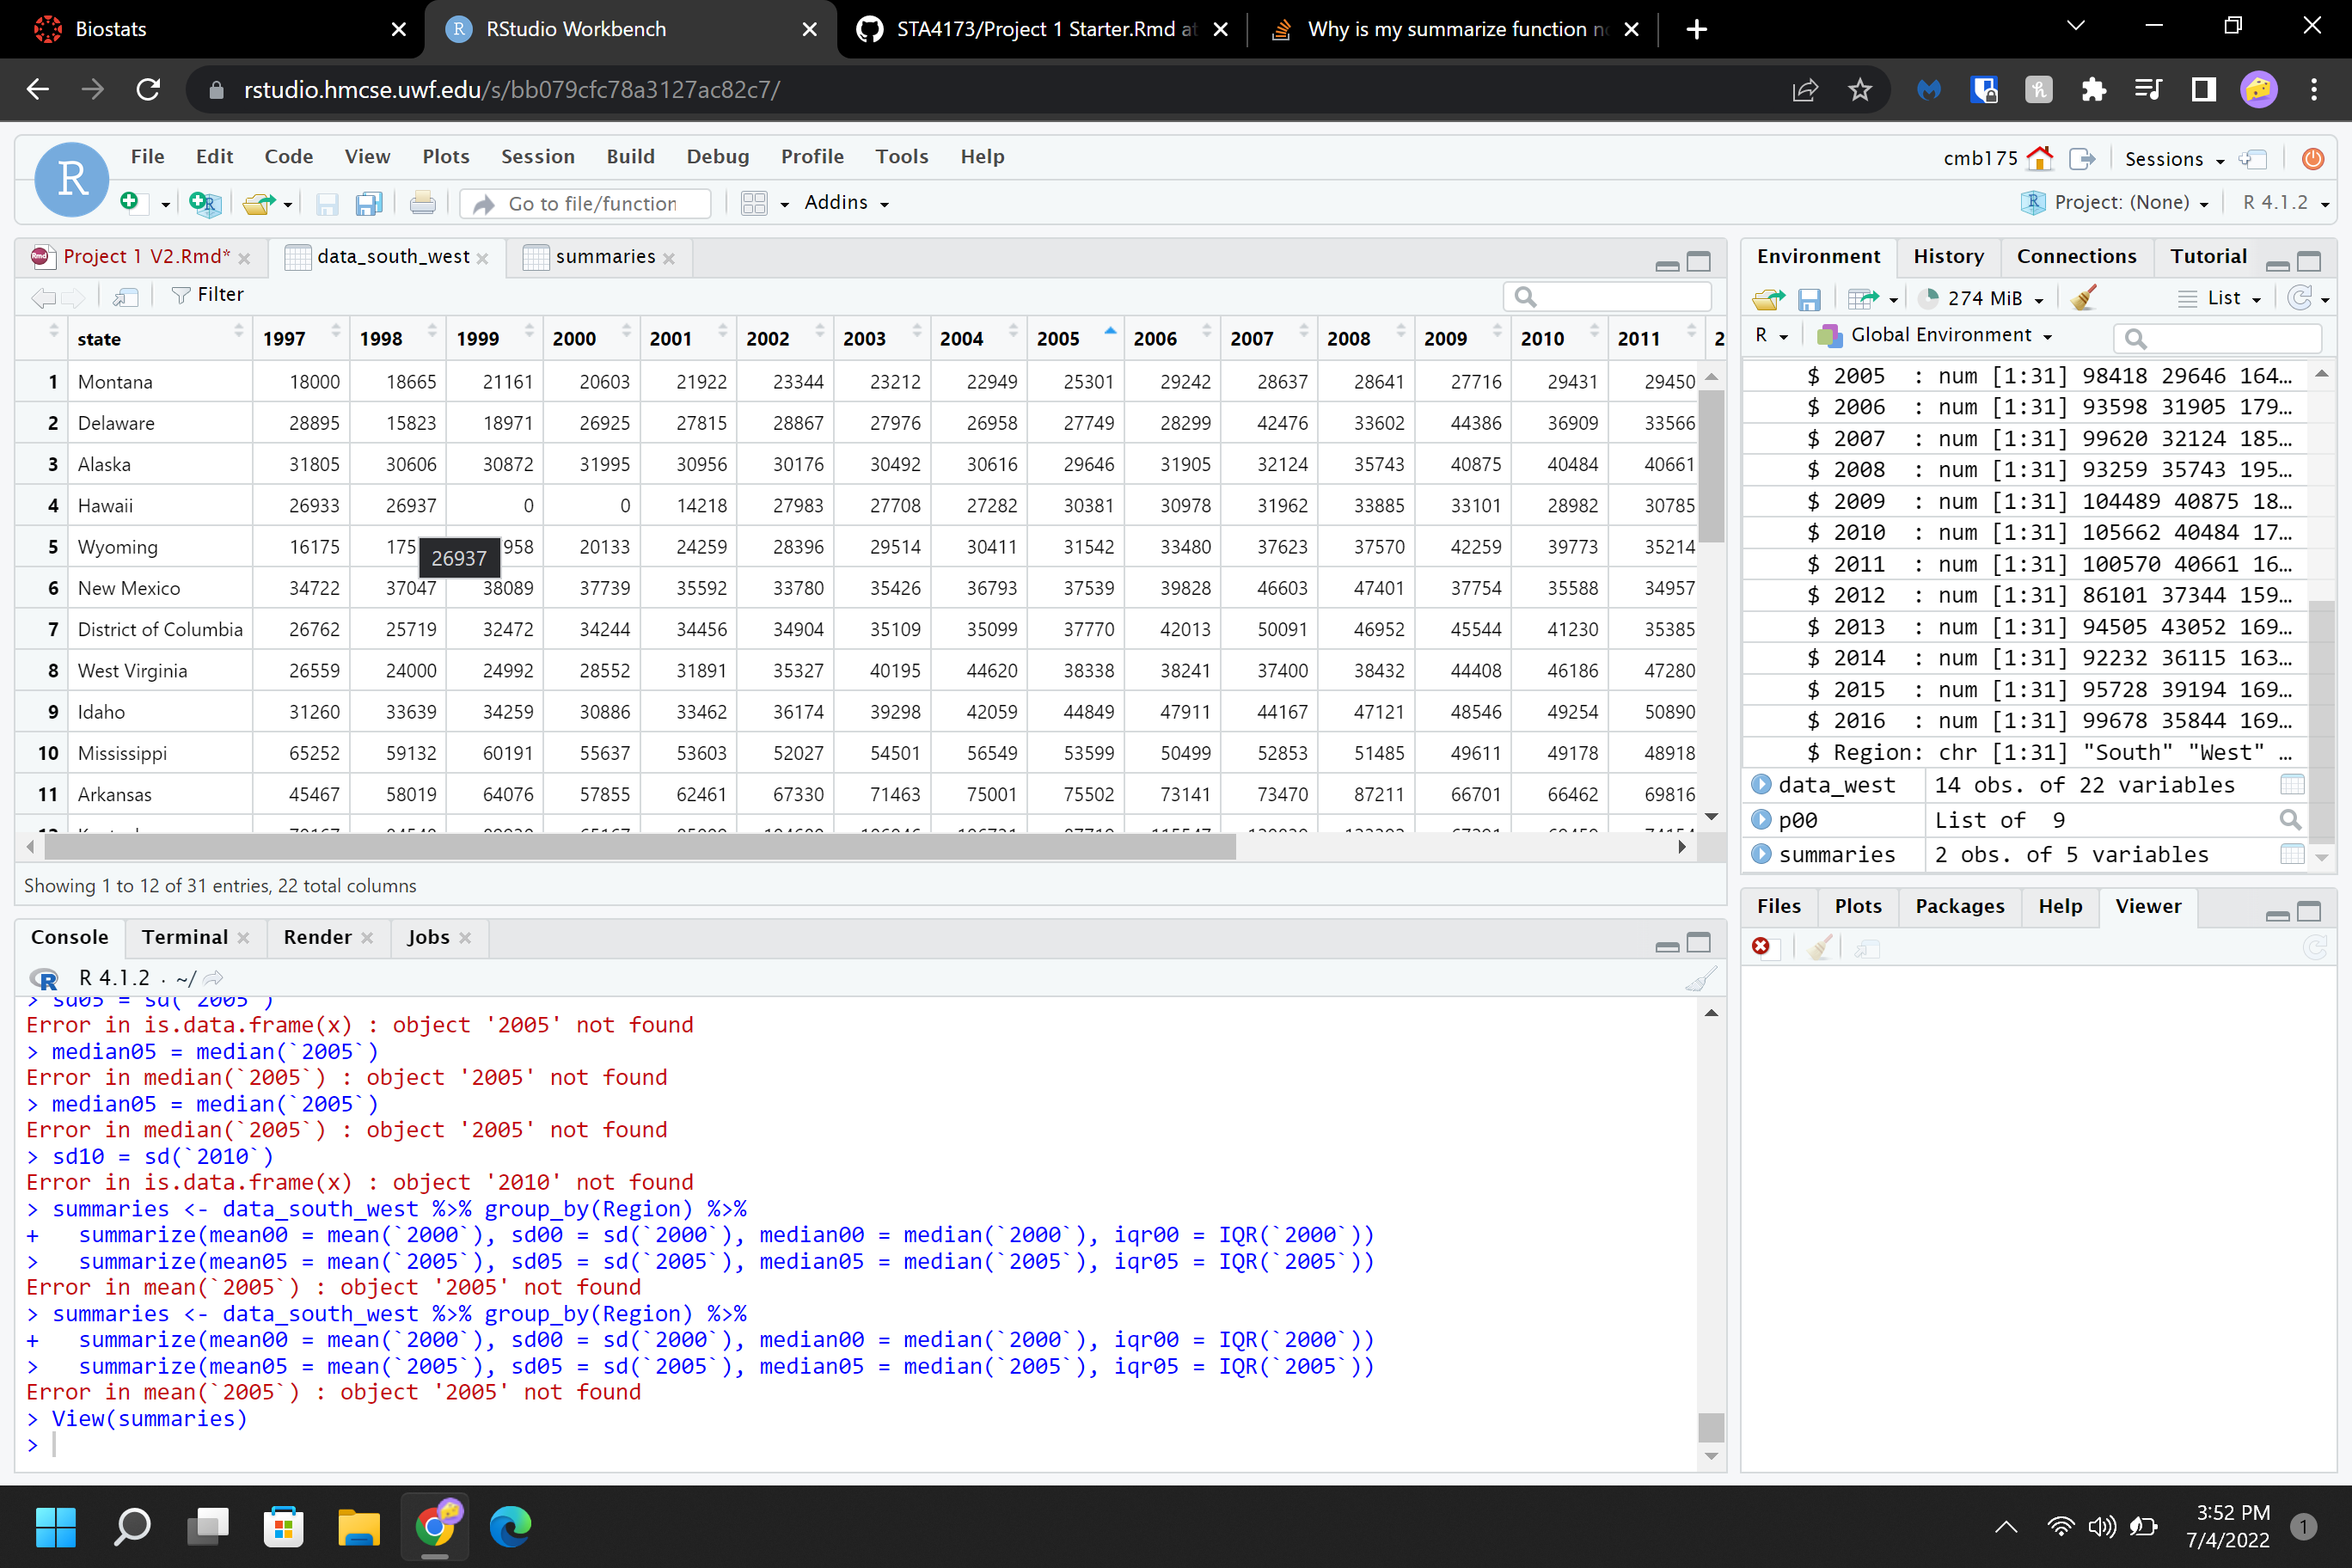Screen dimensions: 2352x1568
Task: Click the Refresh icon in Environment pane
Action: pos(2300,298)
